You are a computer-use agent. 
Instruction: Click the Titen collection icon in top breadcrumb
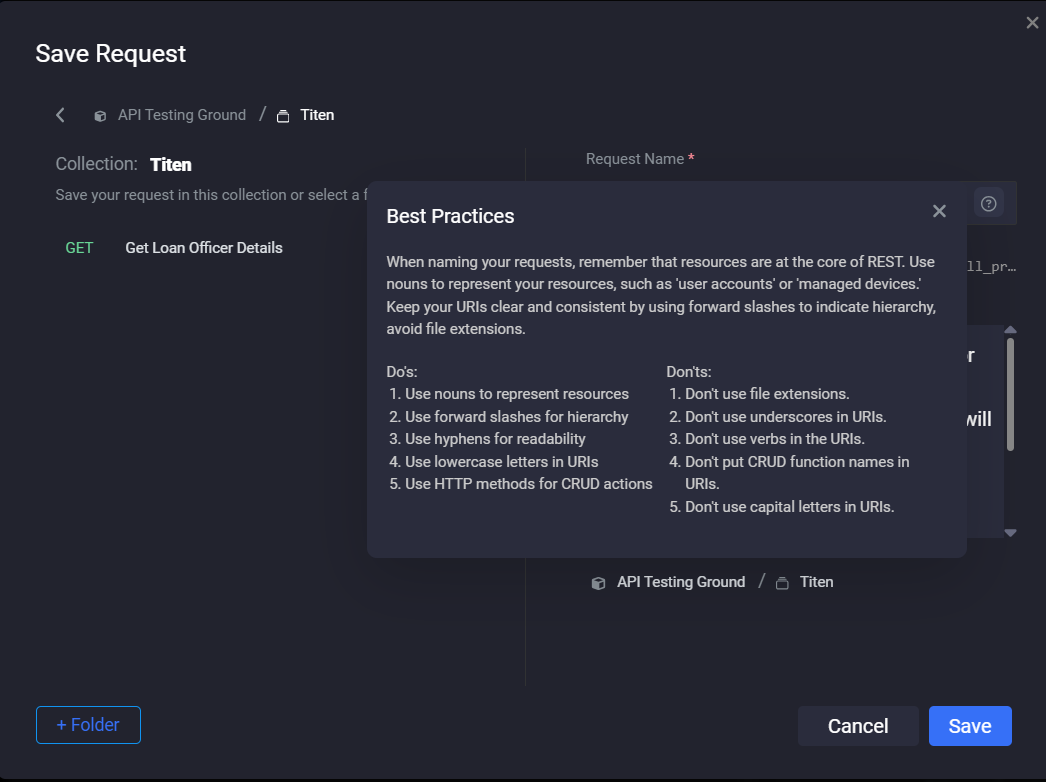pyautogui.click(x=283, y=116)
